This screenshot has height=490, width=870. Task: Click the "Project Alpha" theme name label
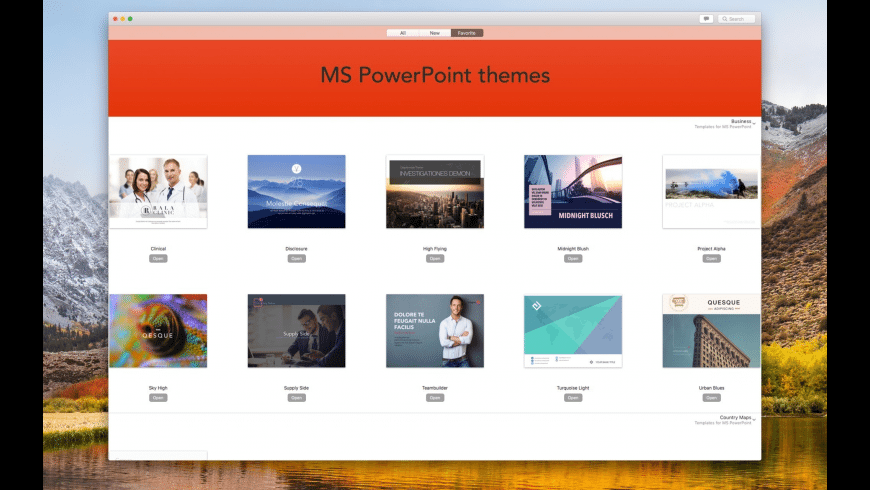tap(711, 249)
